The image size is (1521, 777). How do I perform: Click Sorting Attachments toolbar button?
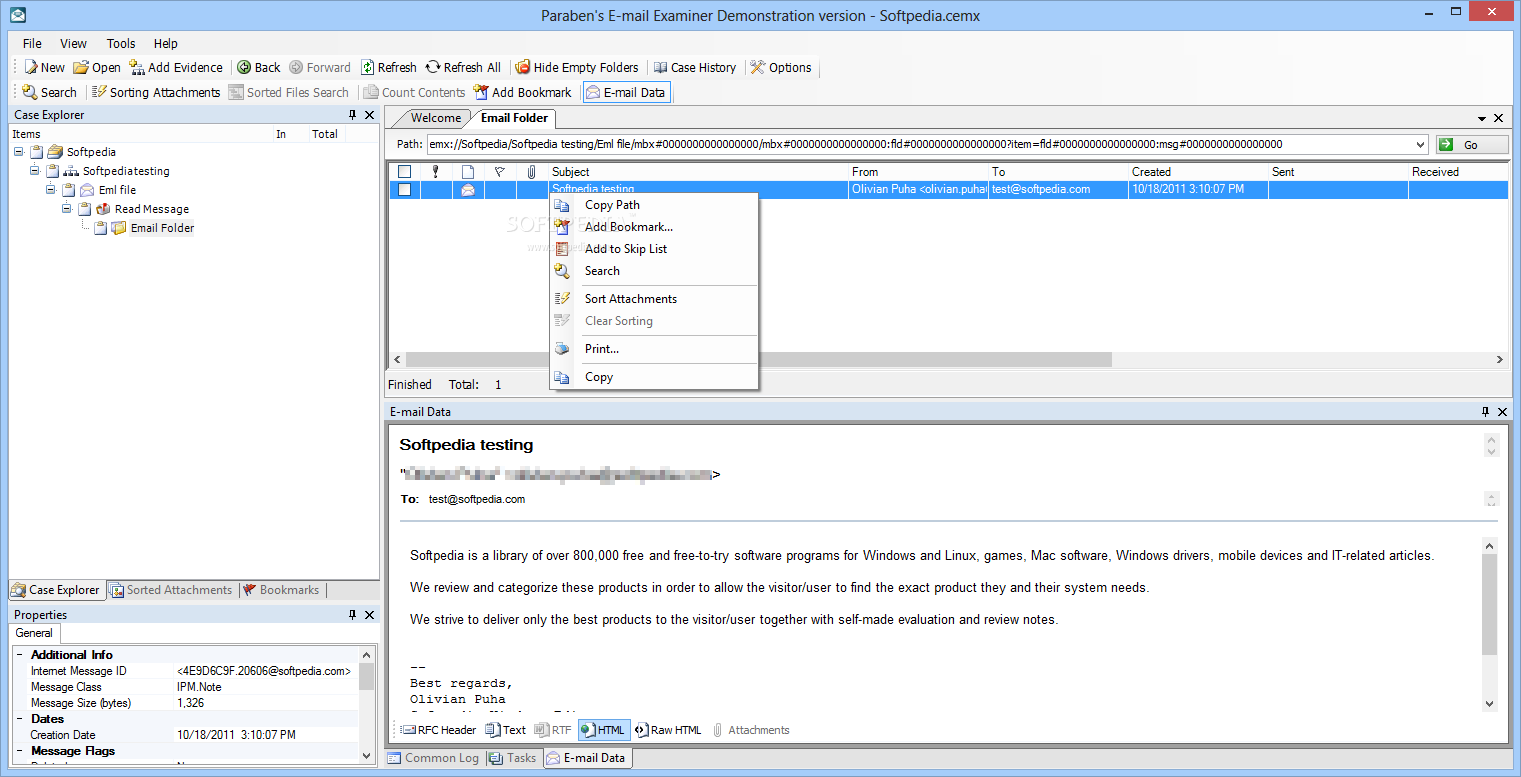click(x=156, y=92)
